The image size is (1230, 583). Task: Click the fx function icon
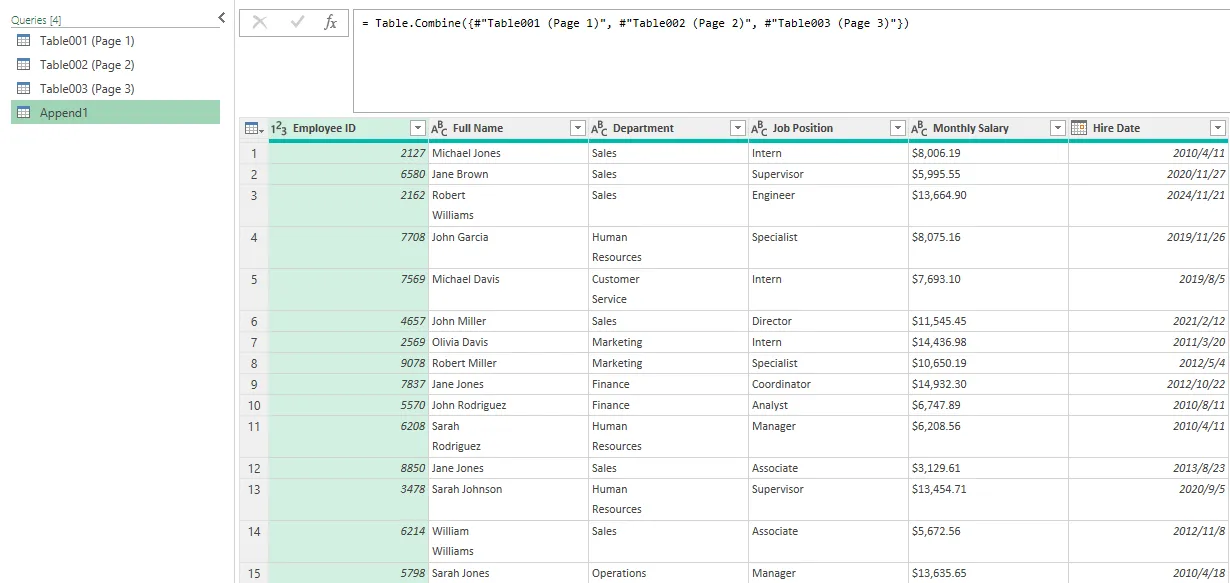click(331, 22)
